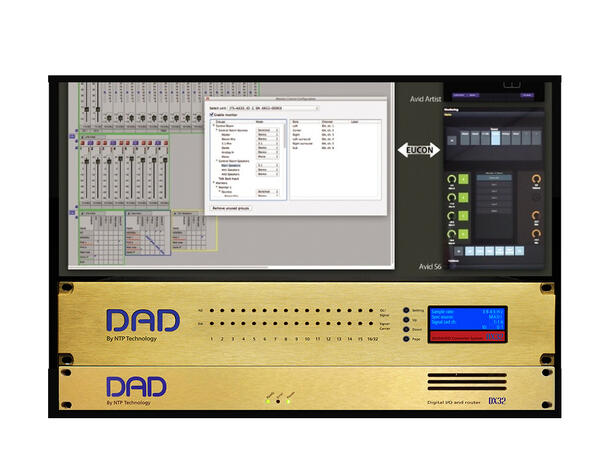Toggle the Enable monitor checkbox
610x450 pixels.
212,115
